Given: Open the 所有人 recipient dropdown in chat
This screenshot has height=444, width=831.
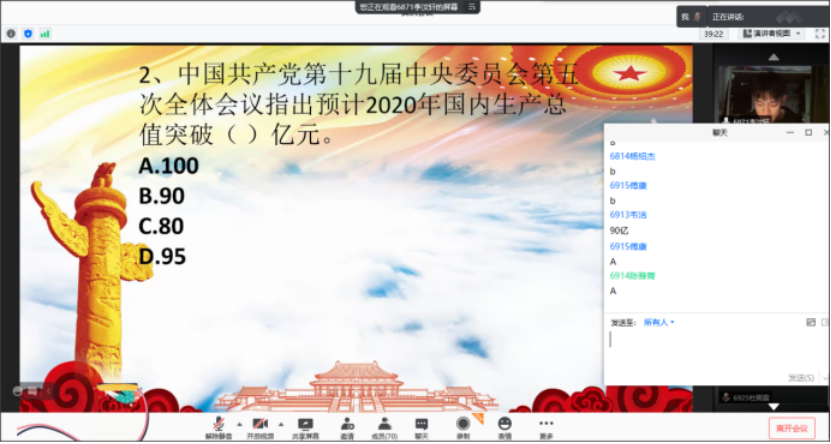Looking at the screenshot, I should 659,322.
